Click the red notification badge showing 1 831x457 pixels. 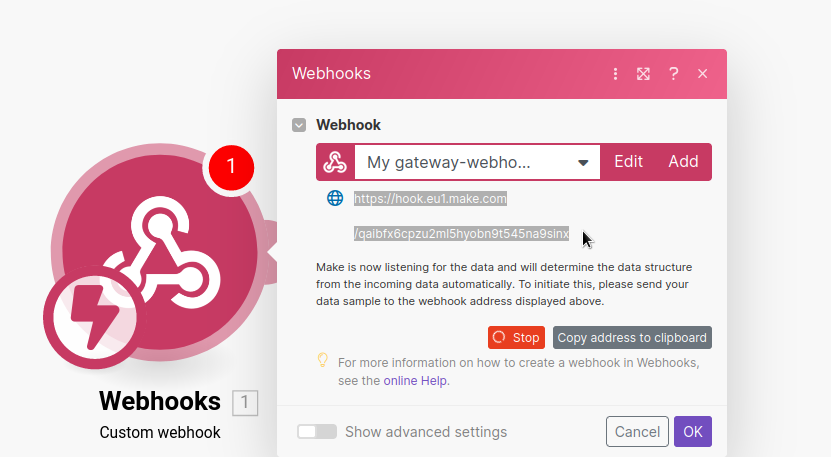(231, 167)
